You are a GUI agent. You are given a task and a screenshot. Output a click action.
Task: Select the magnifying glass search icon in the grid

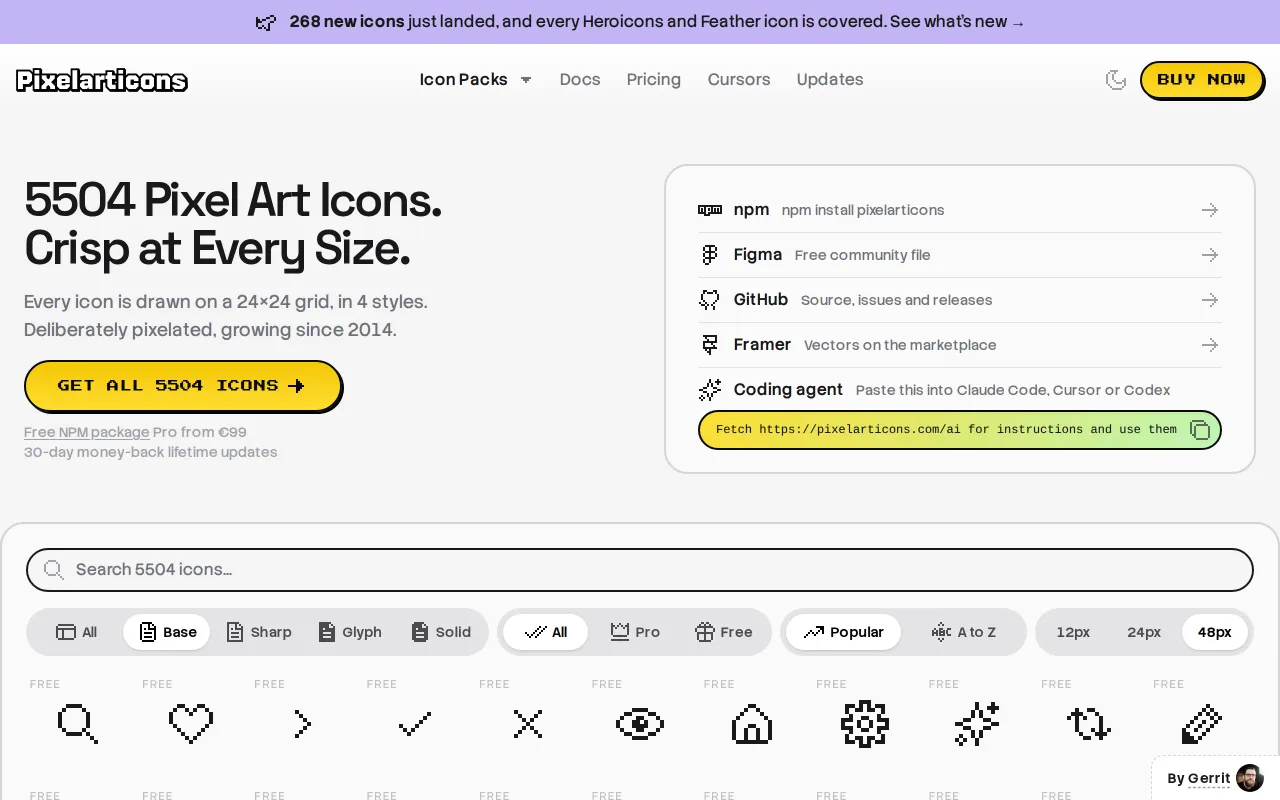(x=78, y=723)
